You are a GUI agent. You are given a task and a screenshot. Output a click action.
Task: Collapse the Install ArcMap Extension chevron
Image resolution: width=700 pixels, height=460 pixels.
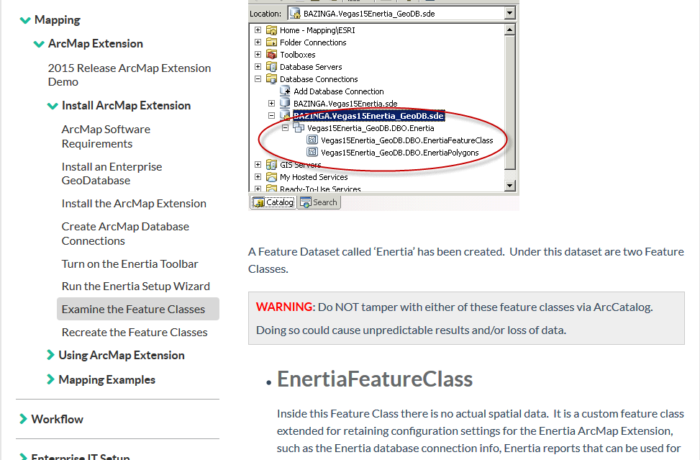(x=53, y=106)
